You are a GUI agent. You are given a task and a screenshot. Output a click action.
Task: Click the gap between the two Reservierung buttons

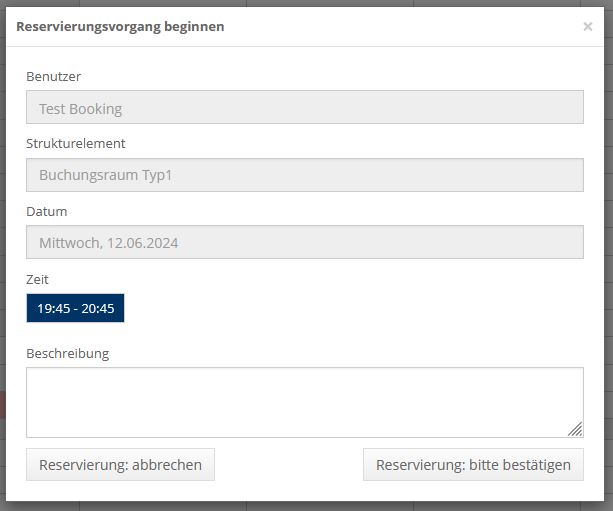(288, 465)
